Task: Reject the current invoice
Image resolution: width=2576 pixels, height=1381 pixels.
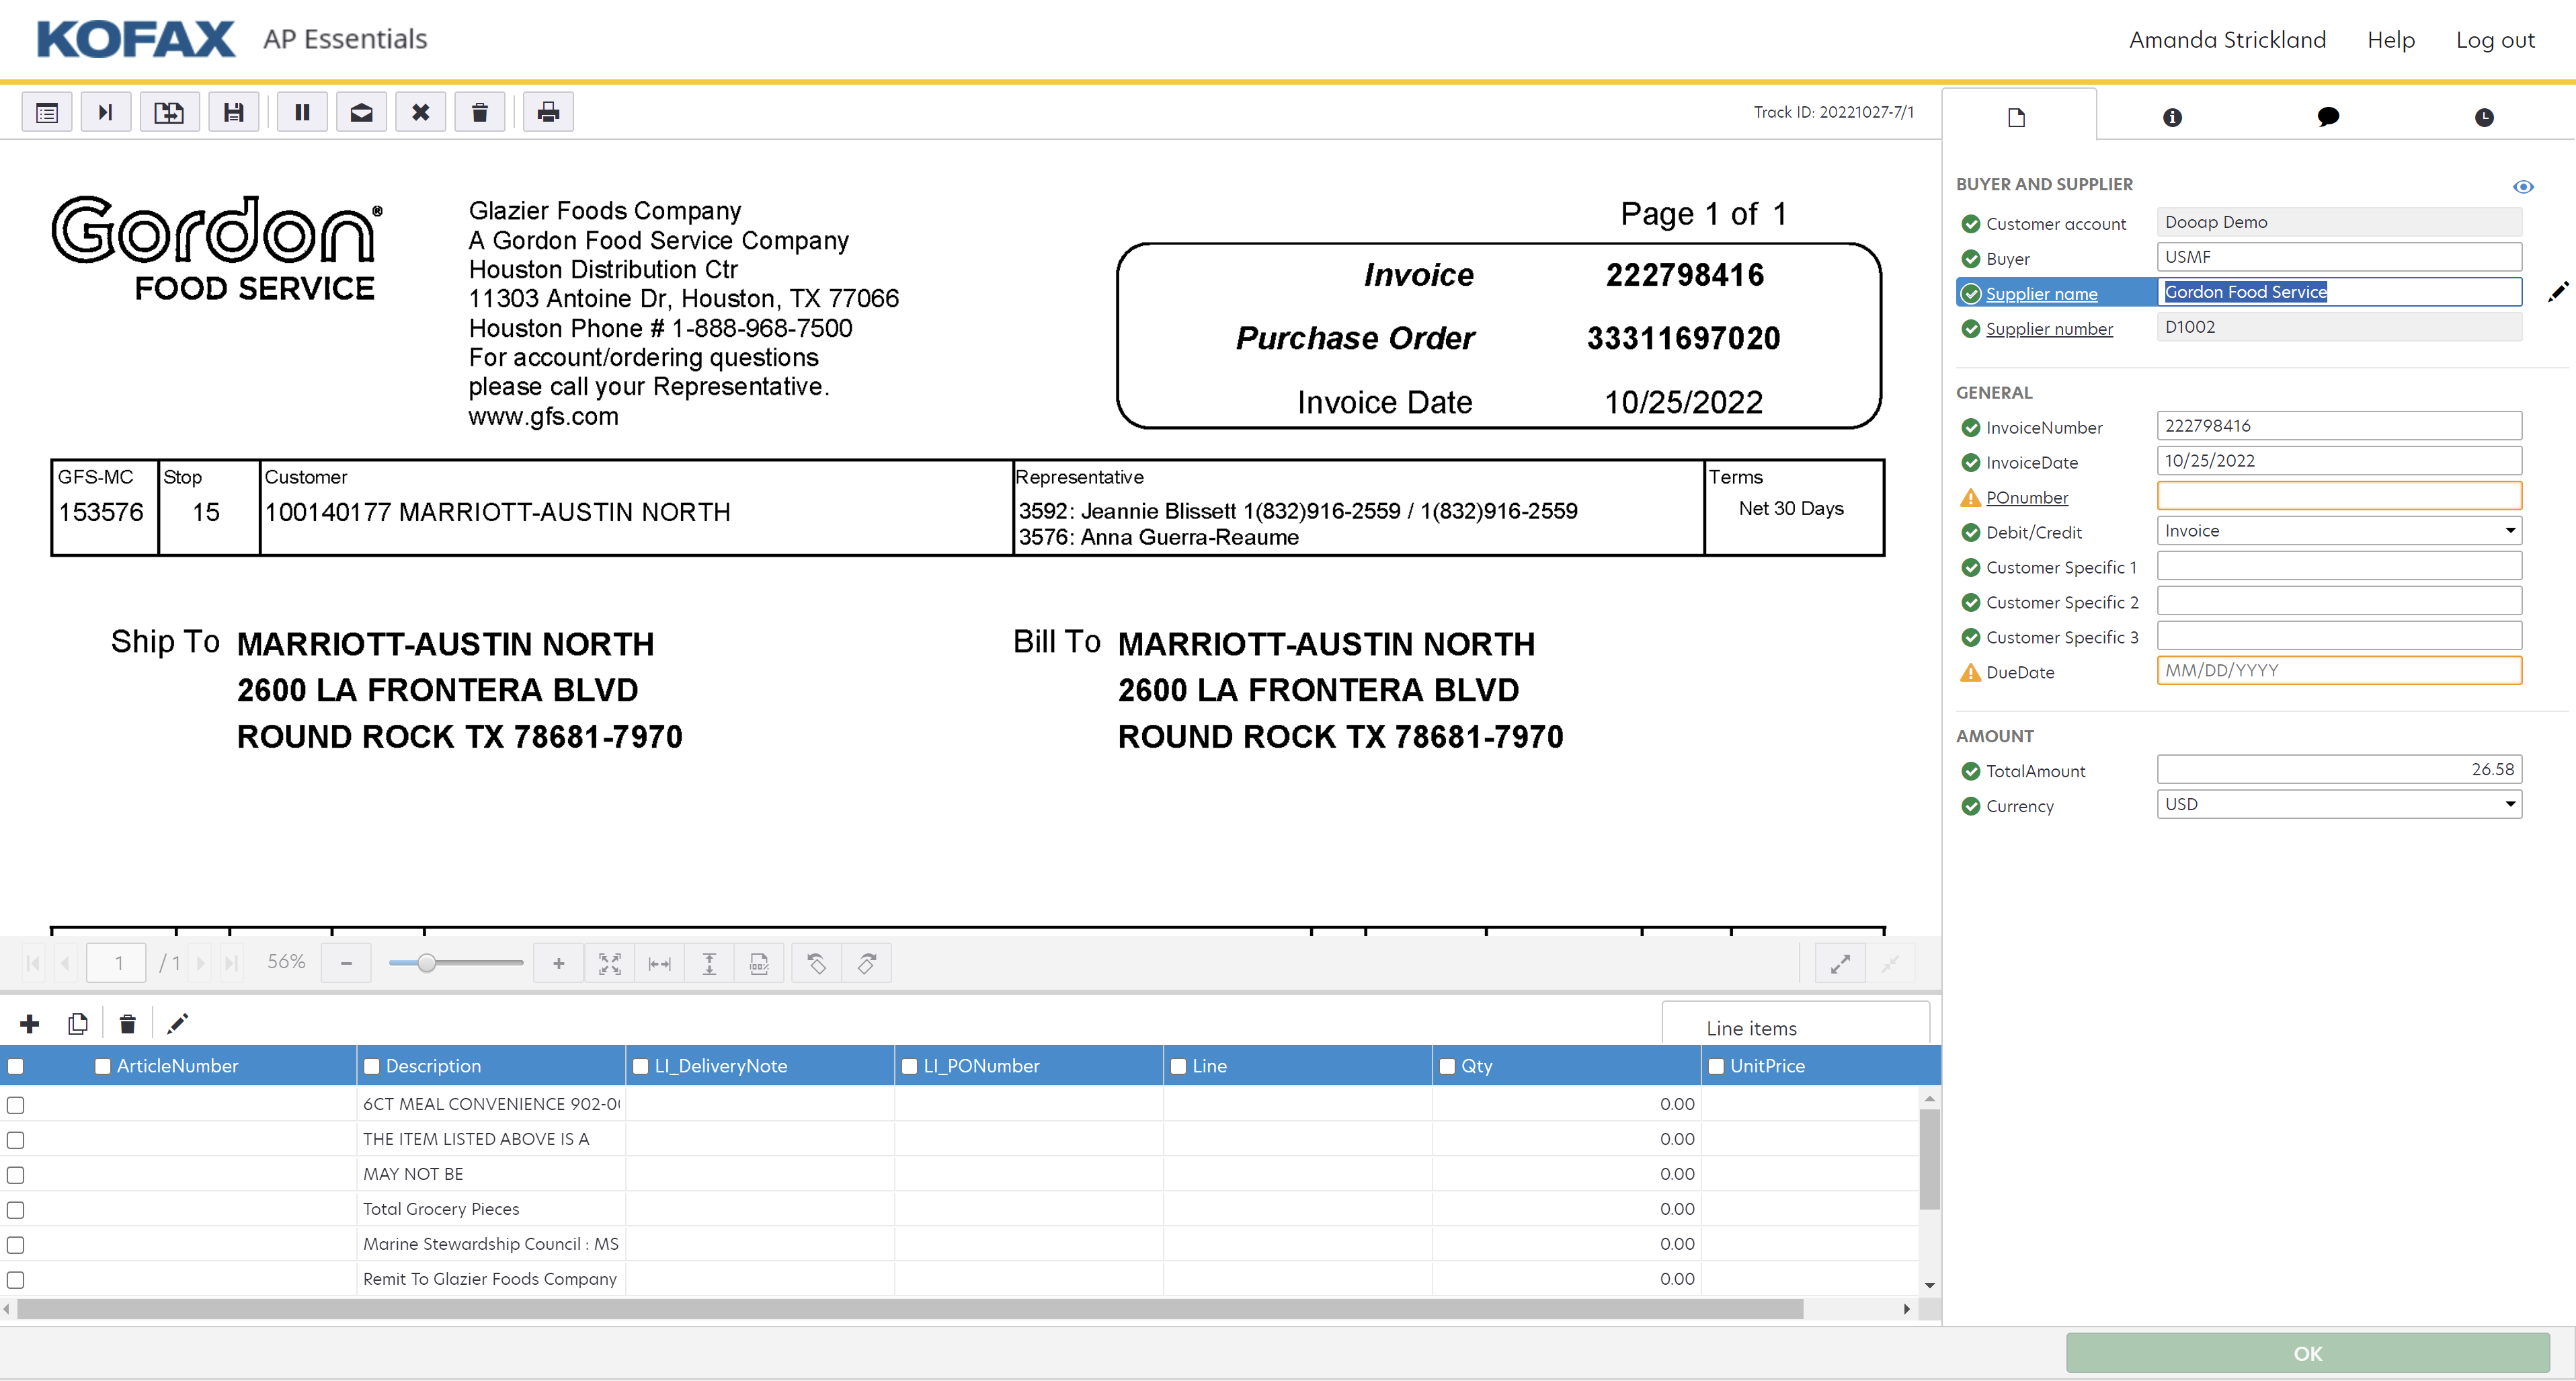Action: (x=420, y=112)
